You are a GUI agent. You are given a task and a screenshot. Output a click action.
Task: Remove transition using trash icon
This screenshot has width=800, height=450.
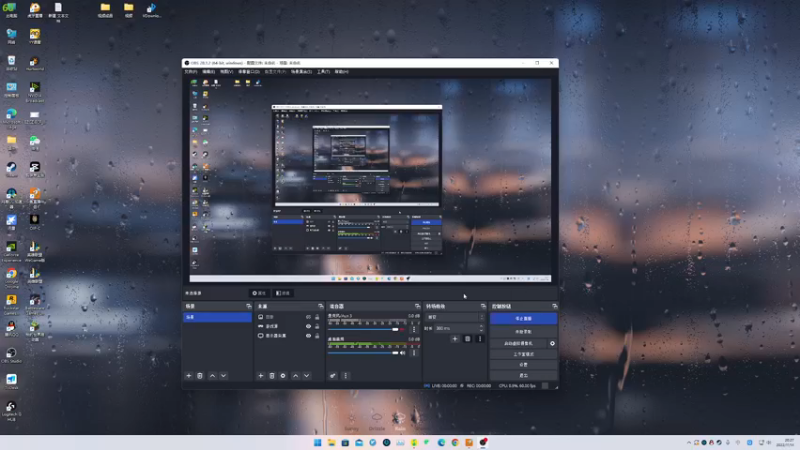tap(467, 339)
